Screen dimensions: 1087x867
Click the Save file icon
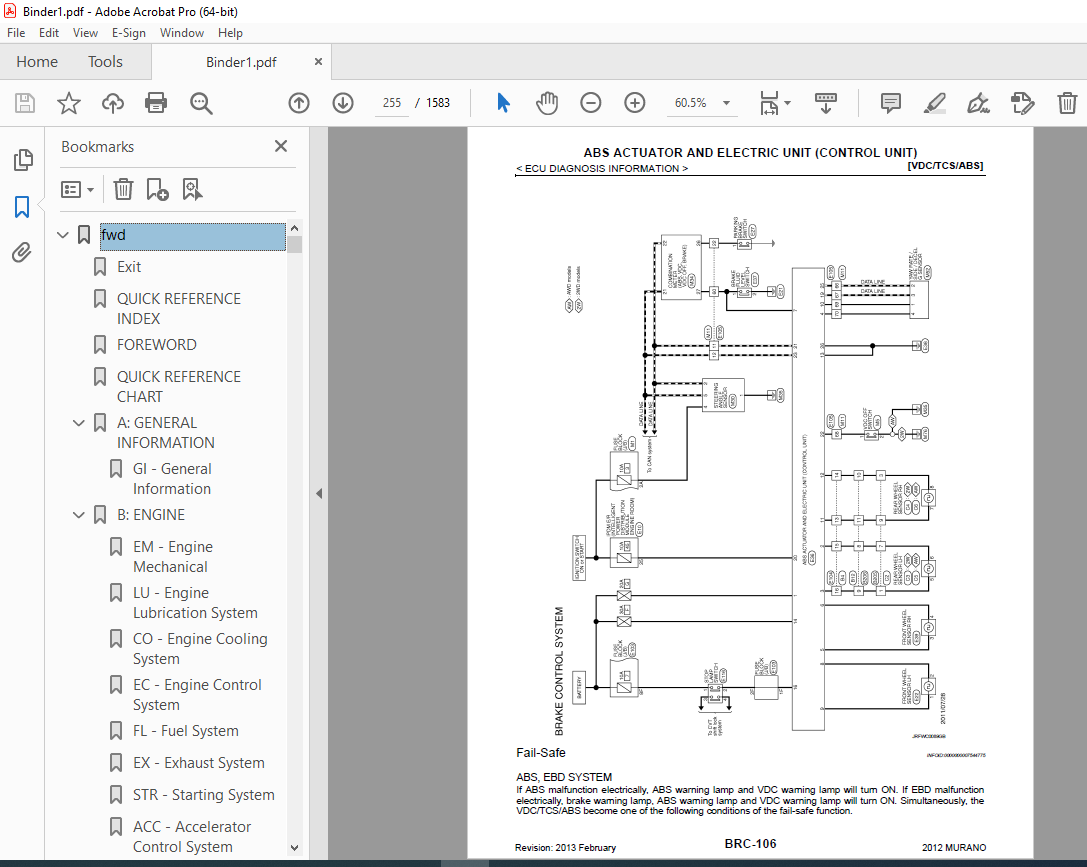(x=25, y=103)
